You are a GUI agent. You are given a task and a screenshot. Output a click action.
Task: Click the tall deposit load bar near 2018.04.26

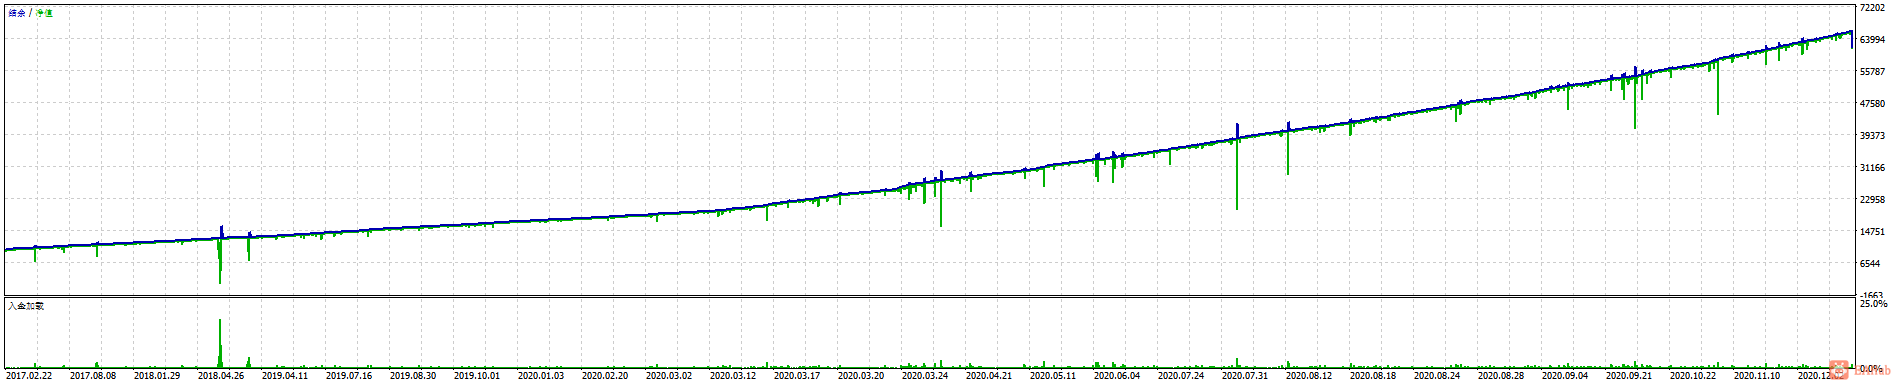220,343
